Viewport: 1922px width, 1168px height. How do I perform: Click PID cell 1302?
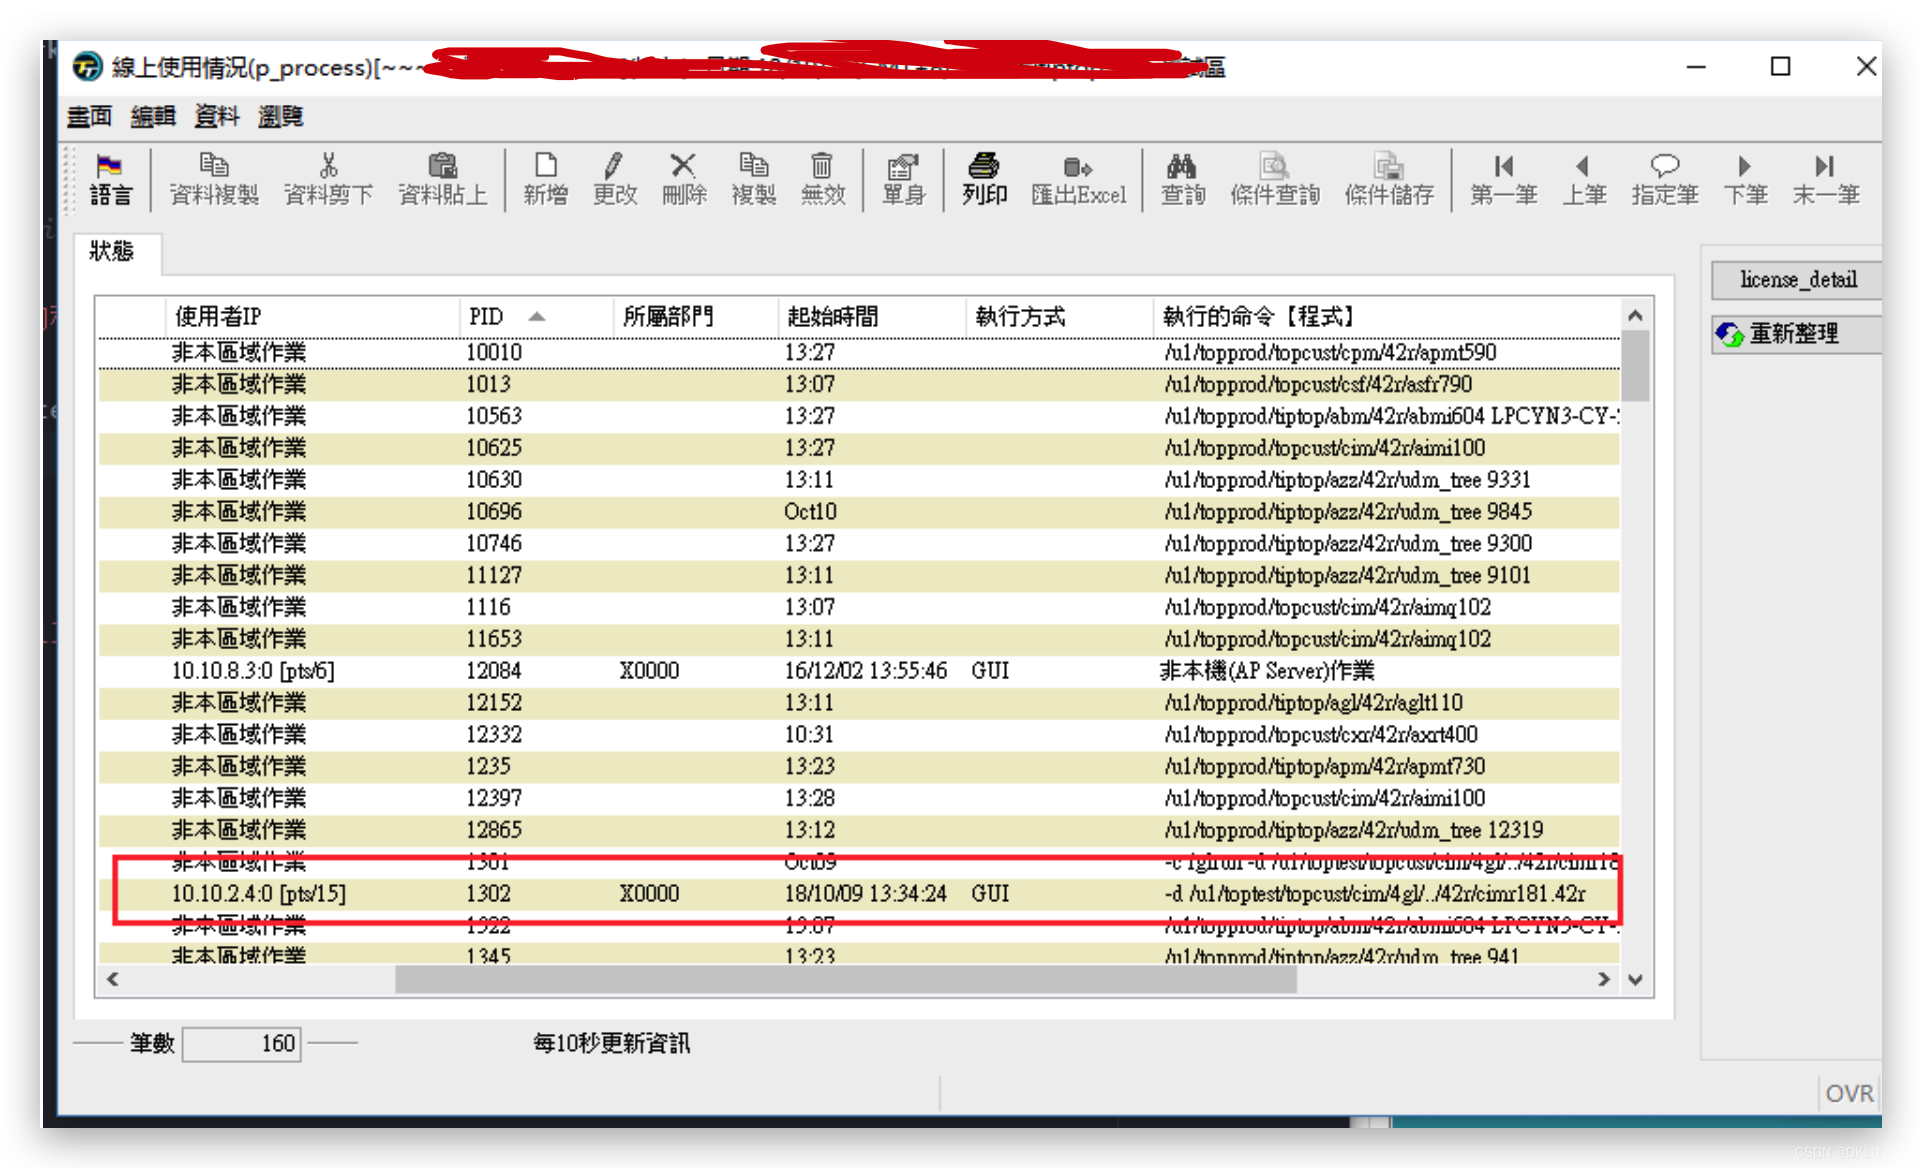[x=488, y=893]
